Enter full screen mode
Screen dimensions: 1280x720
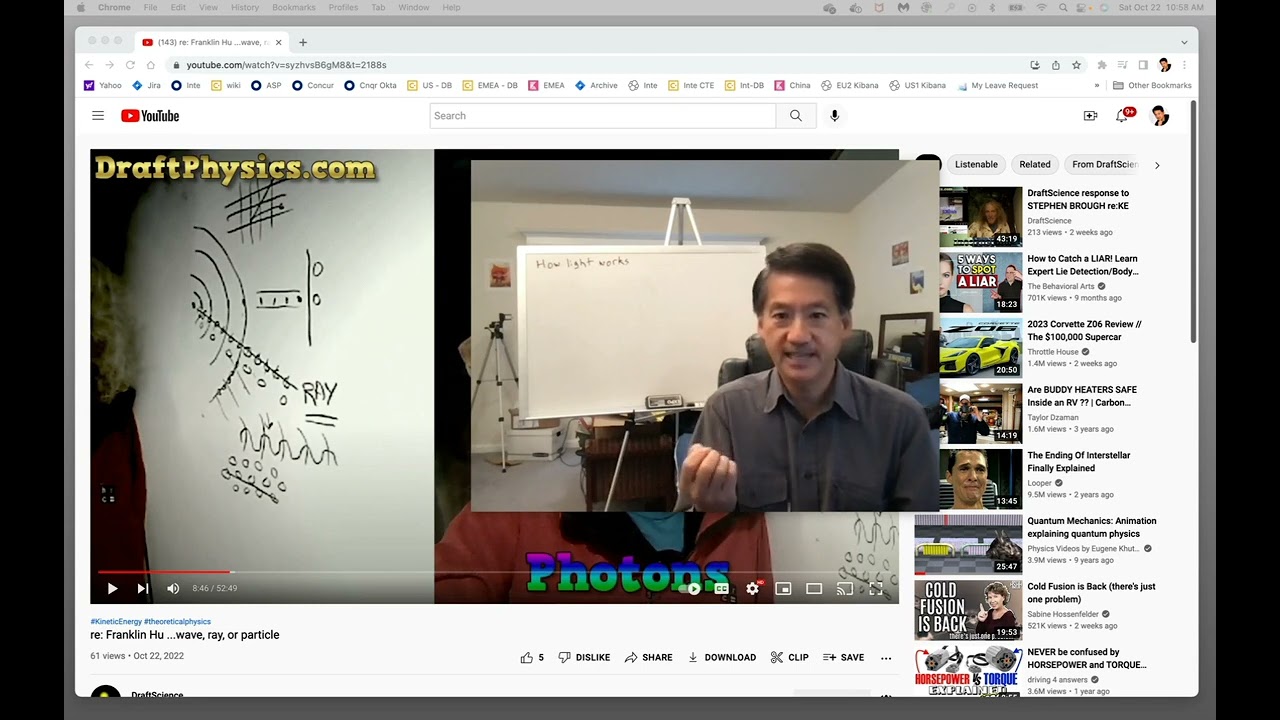point(876,589)
